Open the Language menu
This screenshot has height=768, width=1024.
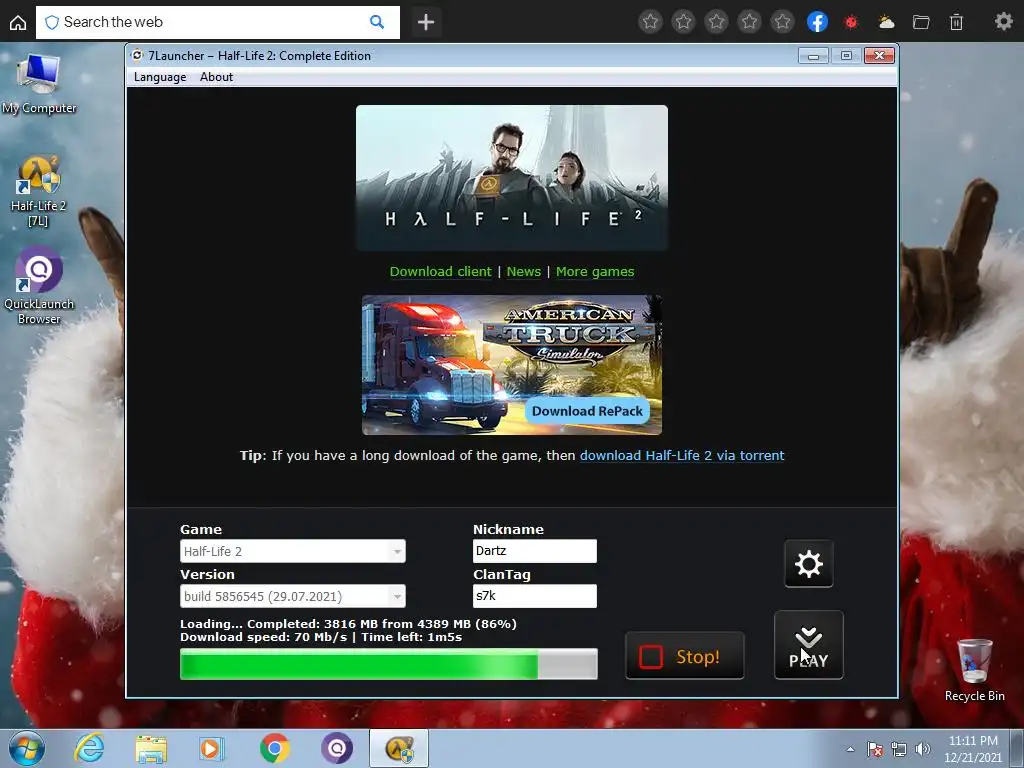(x=160, y=77)
